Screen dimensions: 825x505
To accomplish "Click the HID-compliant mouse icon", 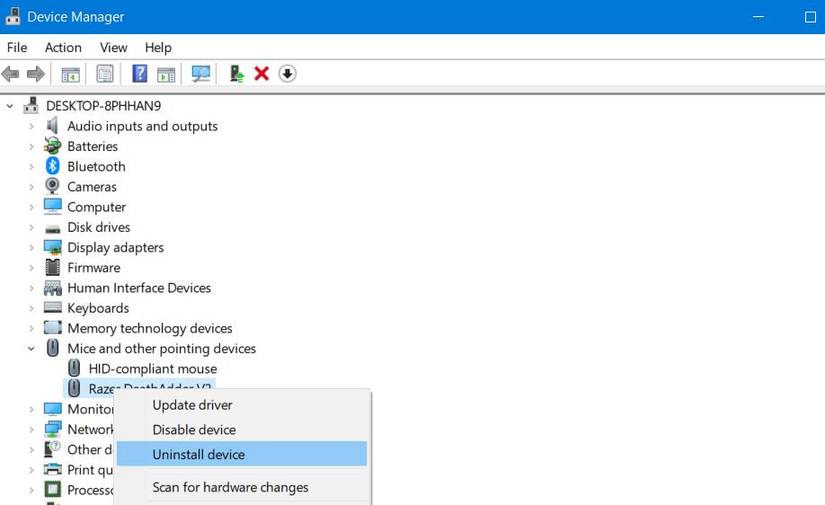I will pos(74,368).
